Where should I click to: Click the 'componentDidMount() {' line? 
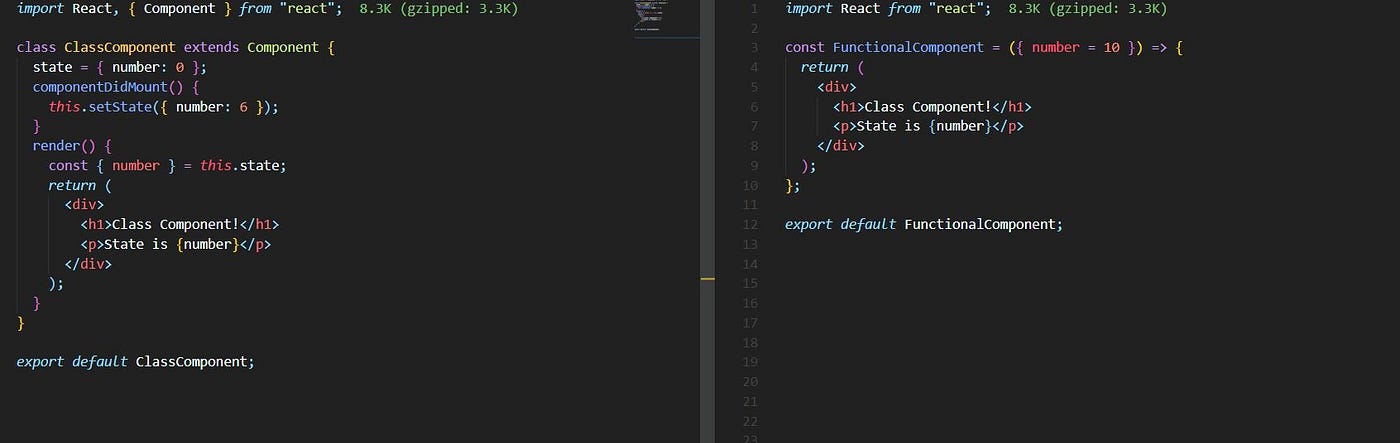[116, 87]
